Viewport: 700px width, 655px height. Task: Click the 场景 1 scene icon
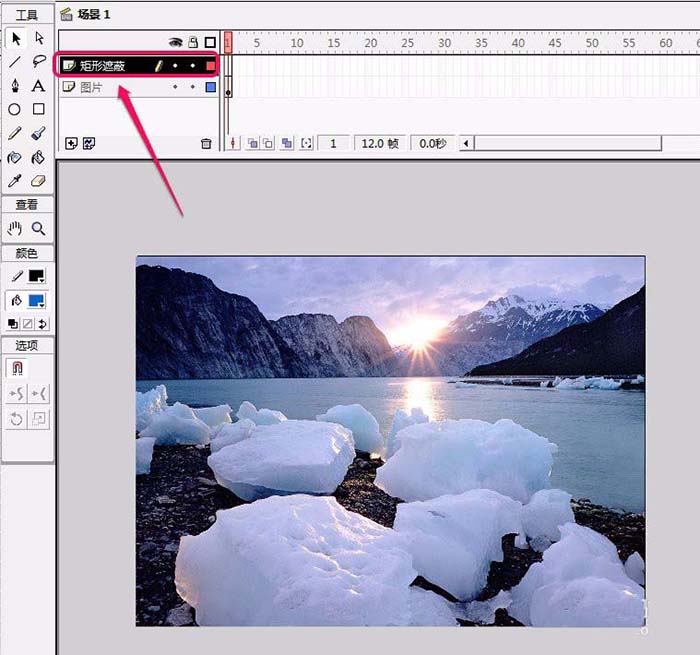tap(67, 14)
